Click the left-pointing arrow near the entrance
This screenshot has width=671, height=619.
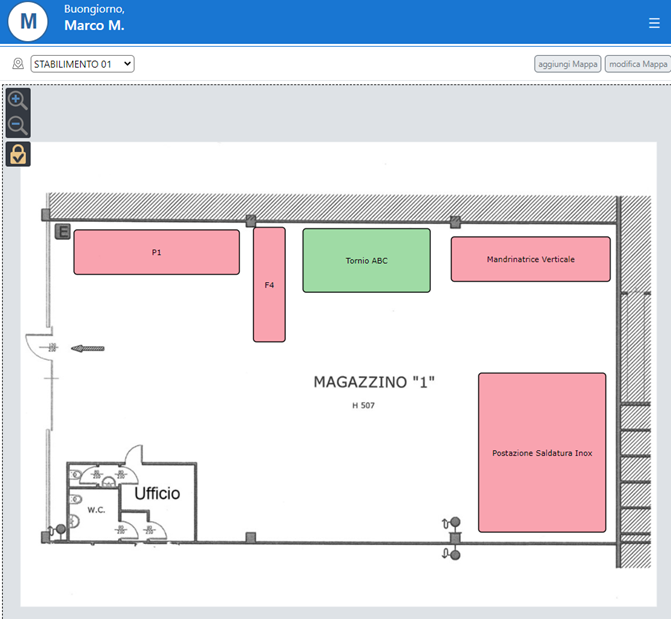point(89,348)
